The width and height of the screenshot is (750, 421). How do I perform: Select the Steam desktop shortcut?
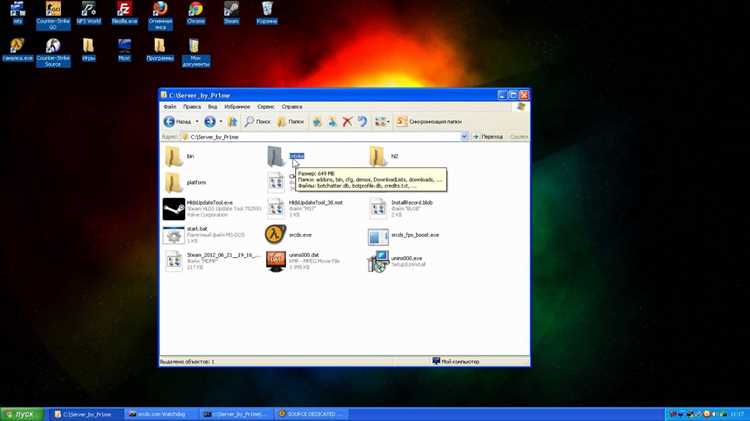tap(232, 12)
